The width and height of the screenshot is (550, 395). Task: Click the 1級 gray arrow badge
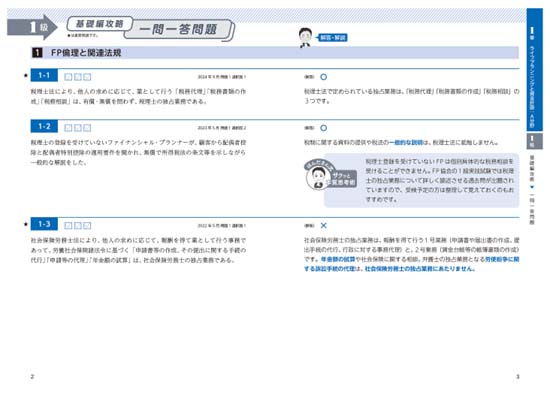point(32,27)
